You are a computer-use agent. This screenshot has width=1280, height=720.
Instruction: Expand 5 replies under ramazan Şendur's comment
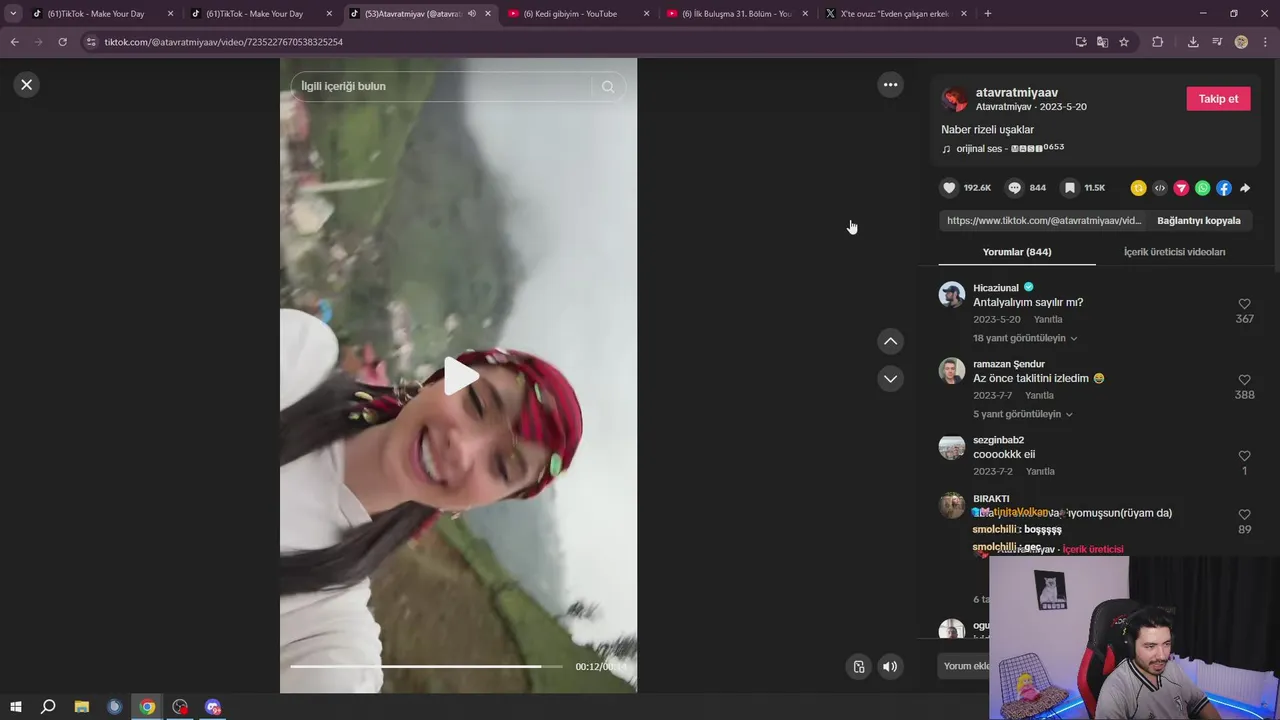click(1023, 414)
